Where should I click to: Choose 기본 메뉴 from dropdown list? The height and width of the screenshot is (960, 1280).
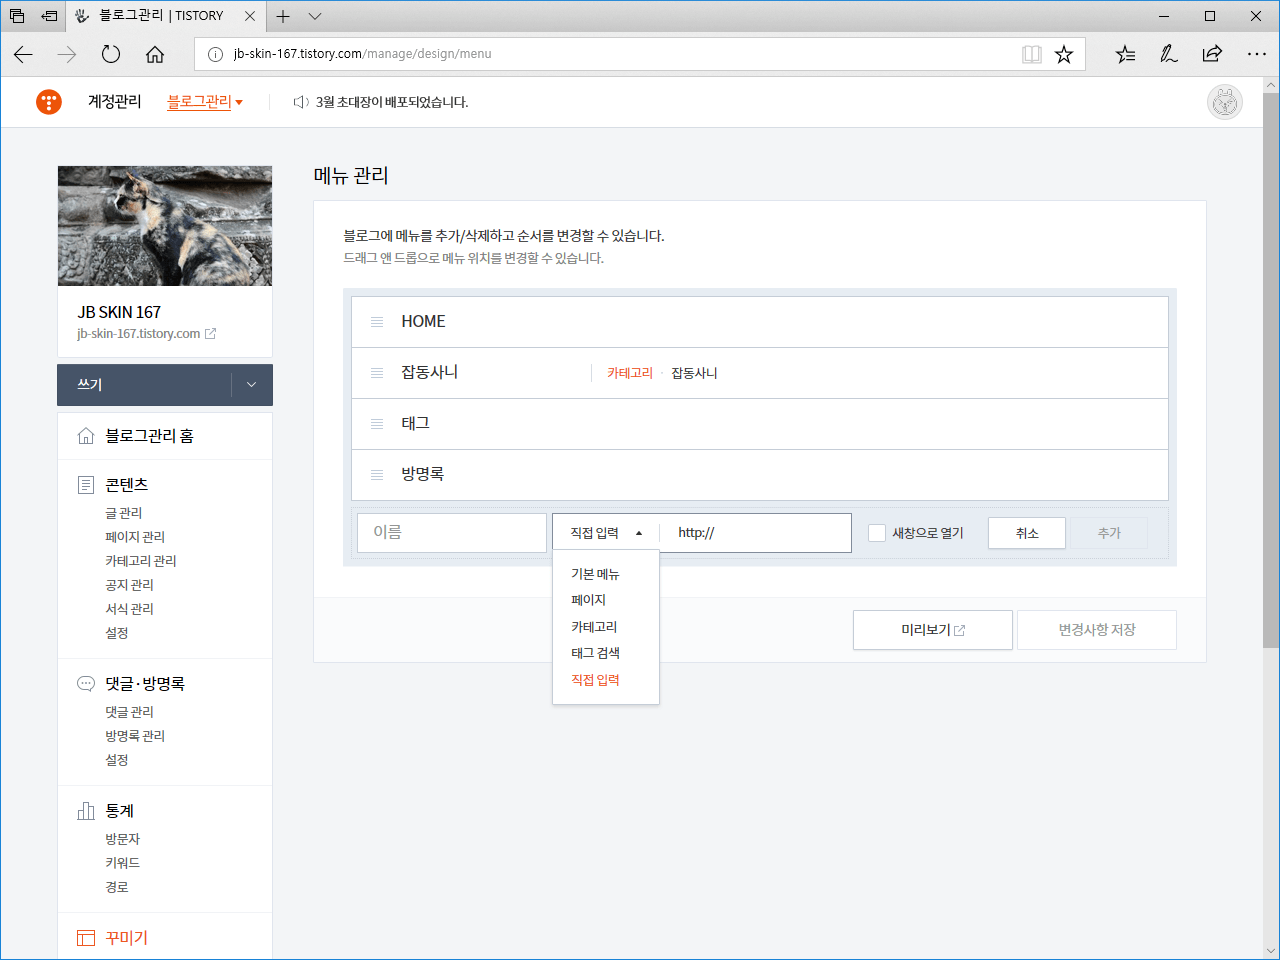pyautogui.click(x=595, y=574)
